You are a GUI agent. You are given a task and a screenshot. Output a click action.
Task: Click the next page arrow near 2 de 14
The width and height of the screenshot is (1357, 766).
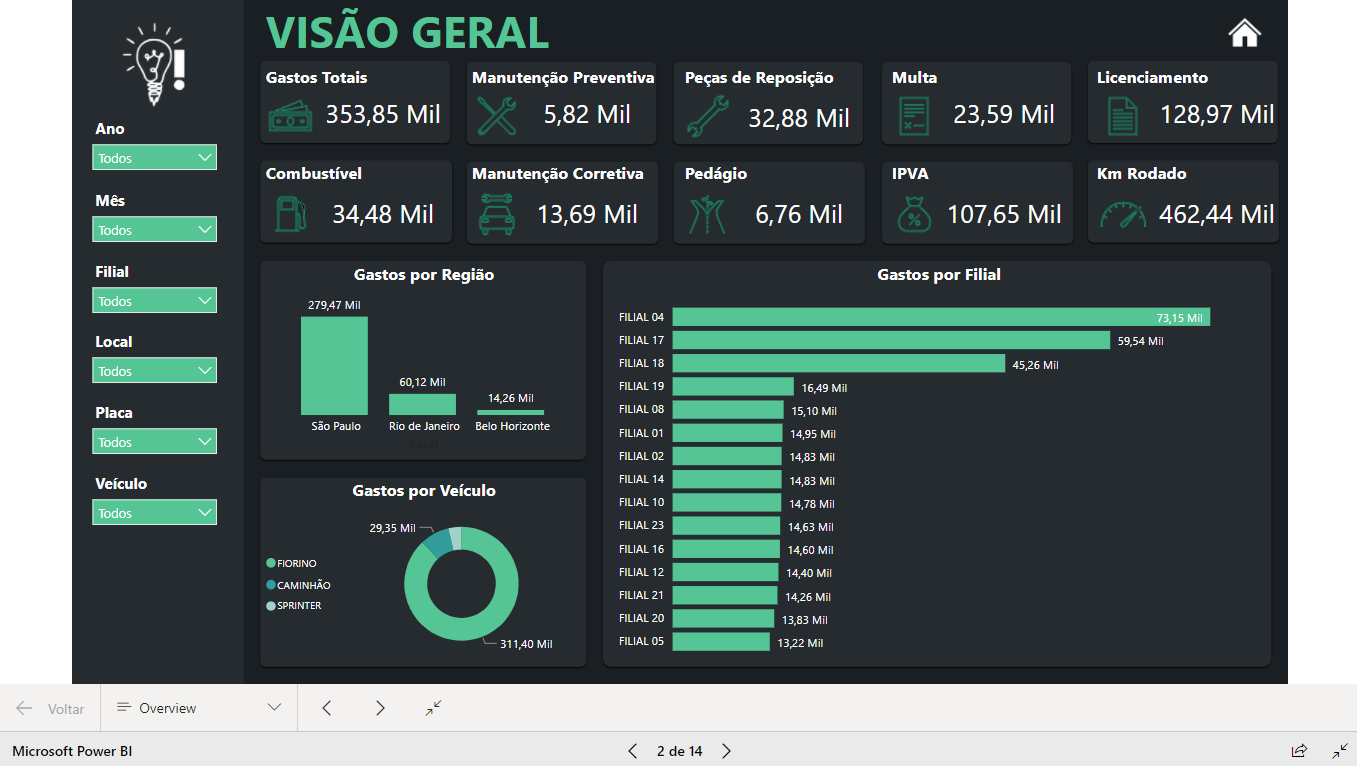(x=725, y=750)
